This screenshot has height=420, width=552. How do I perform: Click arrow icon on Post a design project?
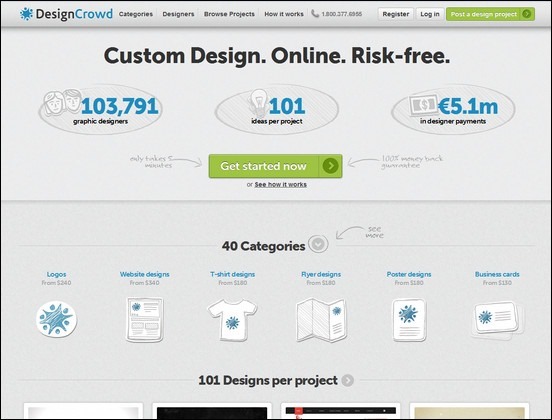(527, 14)
